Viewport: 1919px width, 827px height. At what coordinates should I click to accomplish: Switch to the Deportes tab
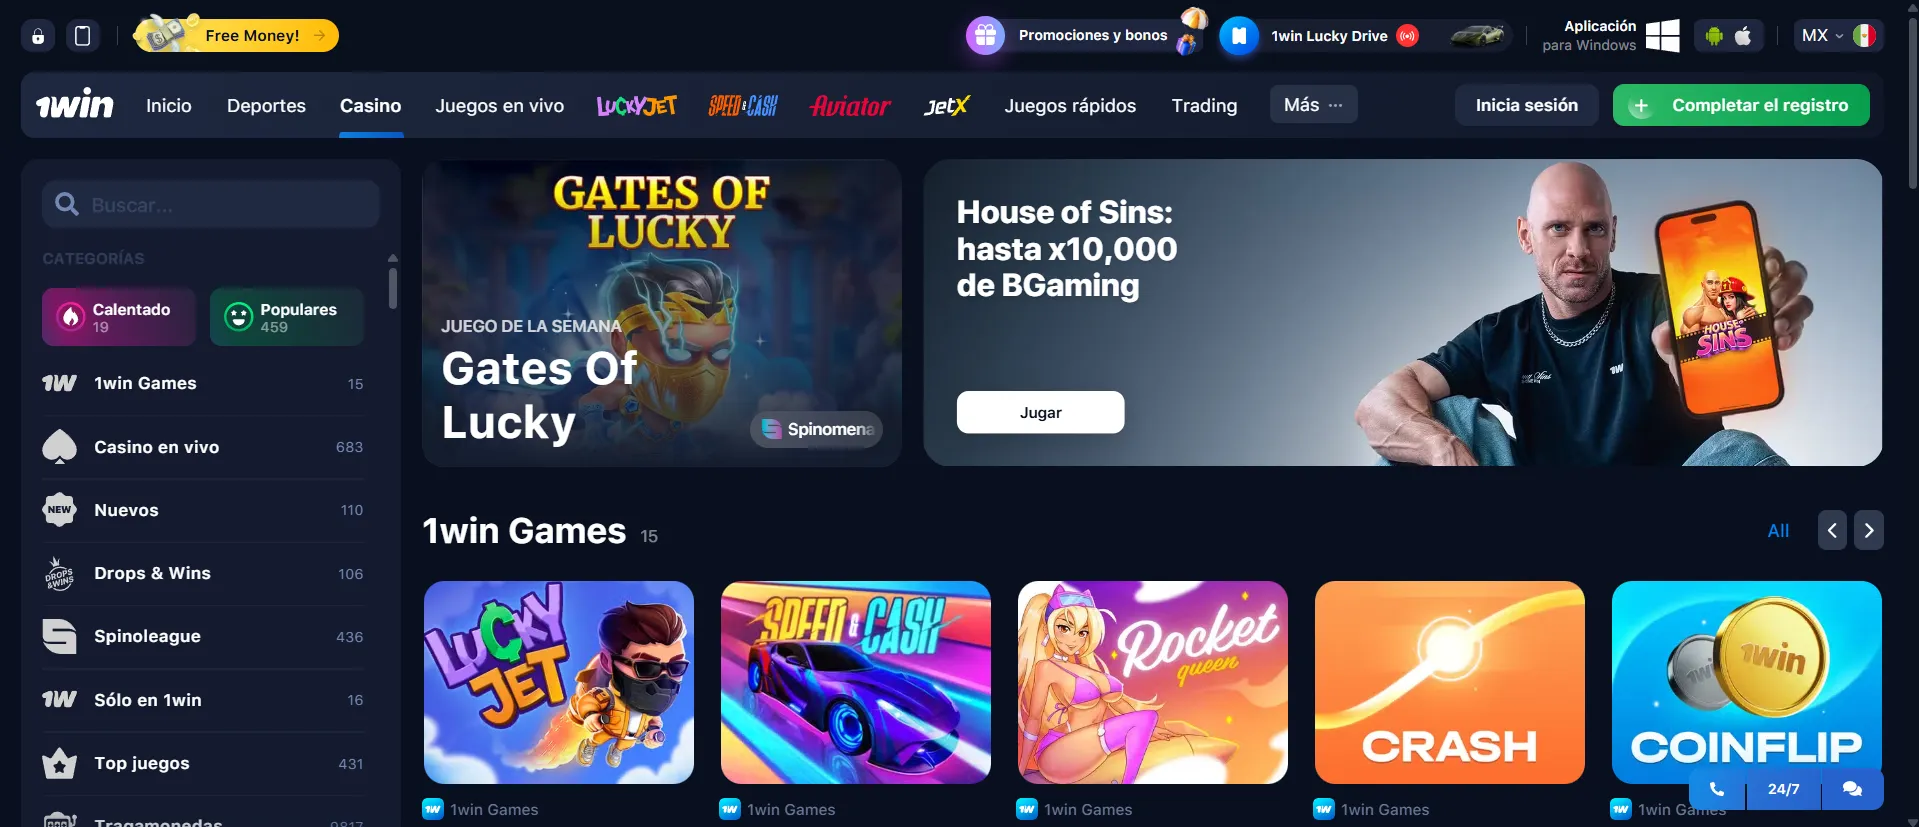(266, 105)
